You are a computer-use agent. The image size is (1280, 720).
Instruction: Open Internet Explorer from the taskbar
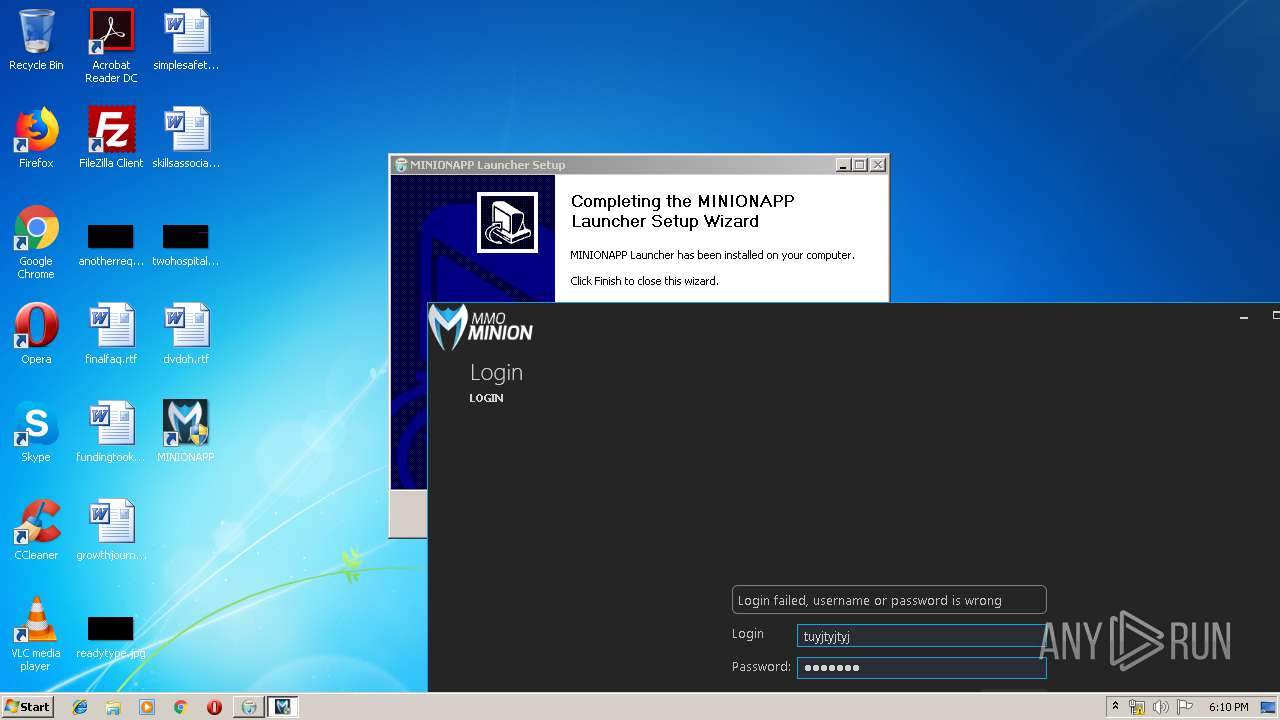[80, 707]
